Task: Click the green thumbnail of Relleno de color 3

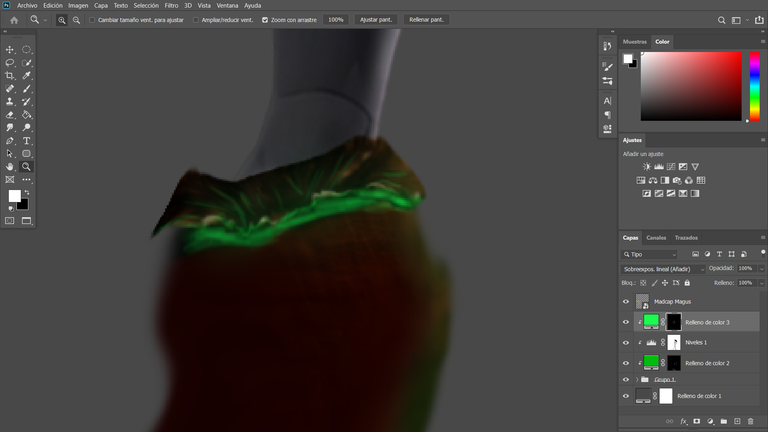Action: tap(651, 321)
